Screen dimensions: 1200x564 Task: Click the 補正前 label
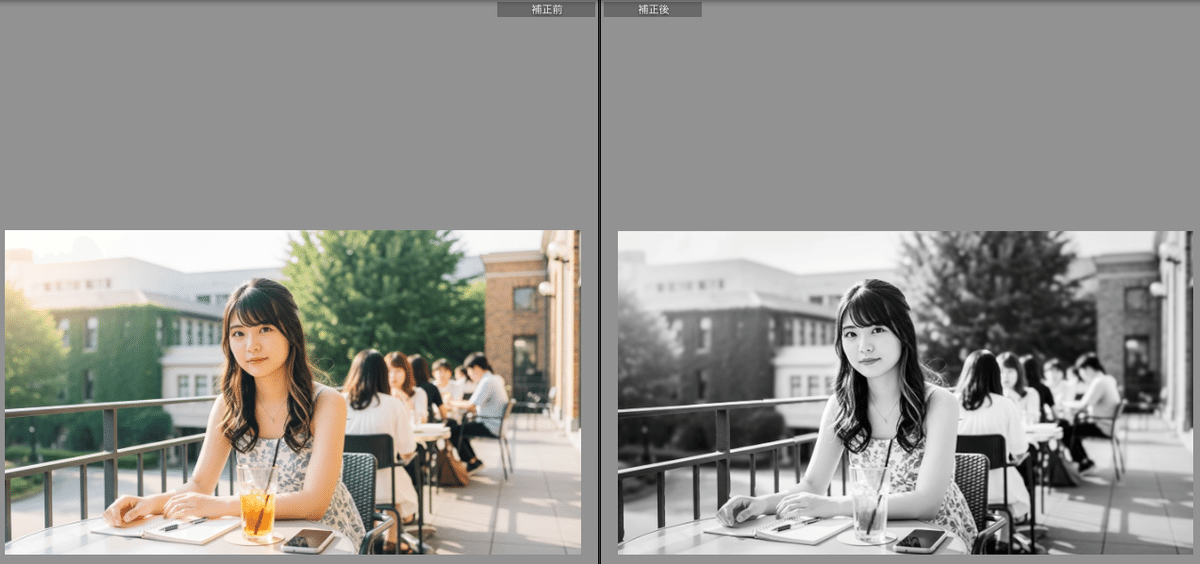tap(546, 9)
